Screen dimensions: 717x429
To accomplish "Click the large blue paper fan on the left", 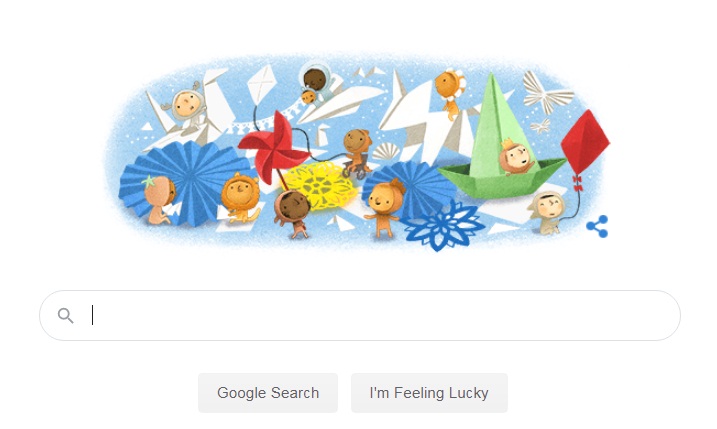I will (x=183, y=182).
